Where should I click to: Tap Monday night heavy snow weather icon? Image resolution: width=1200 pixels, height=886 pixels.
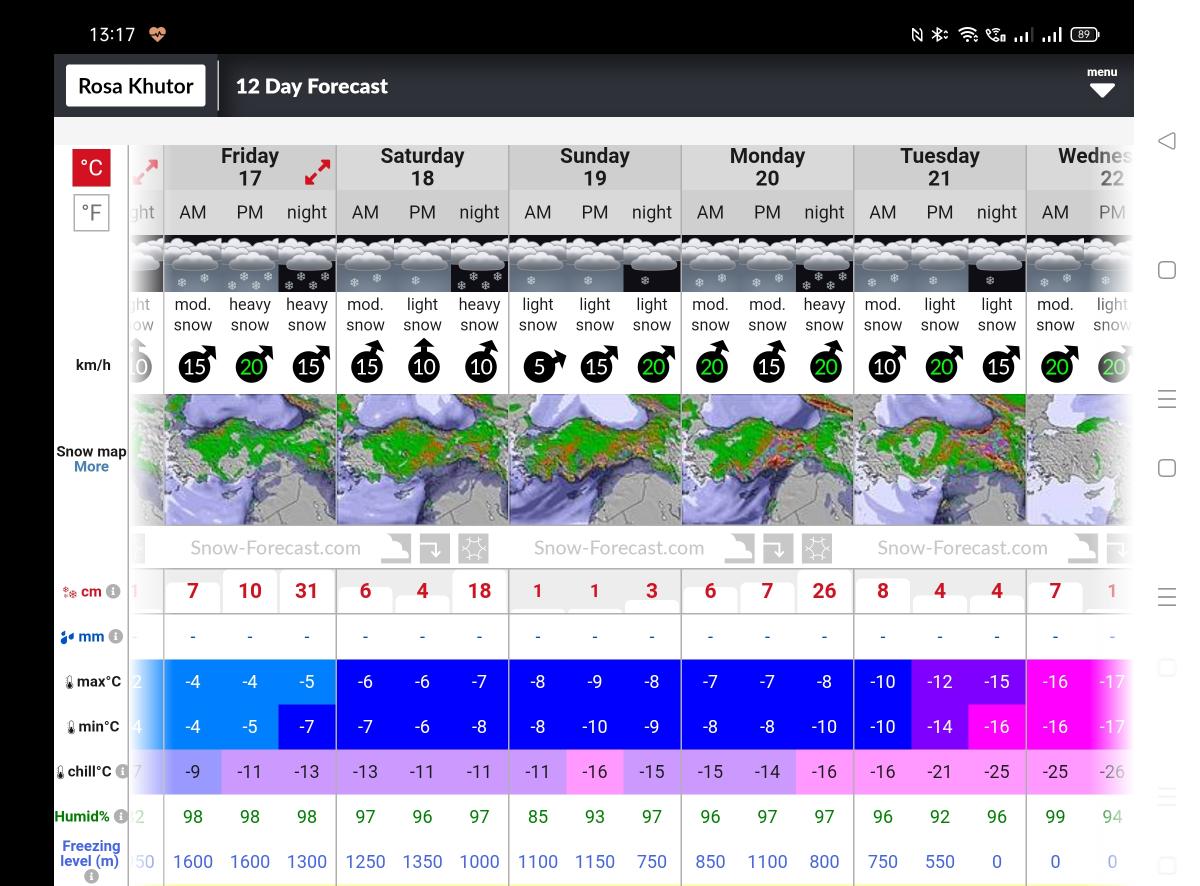(824, 265)
